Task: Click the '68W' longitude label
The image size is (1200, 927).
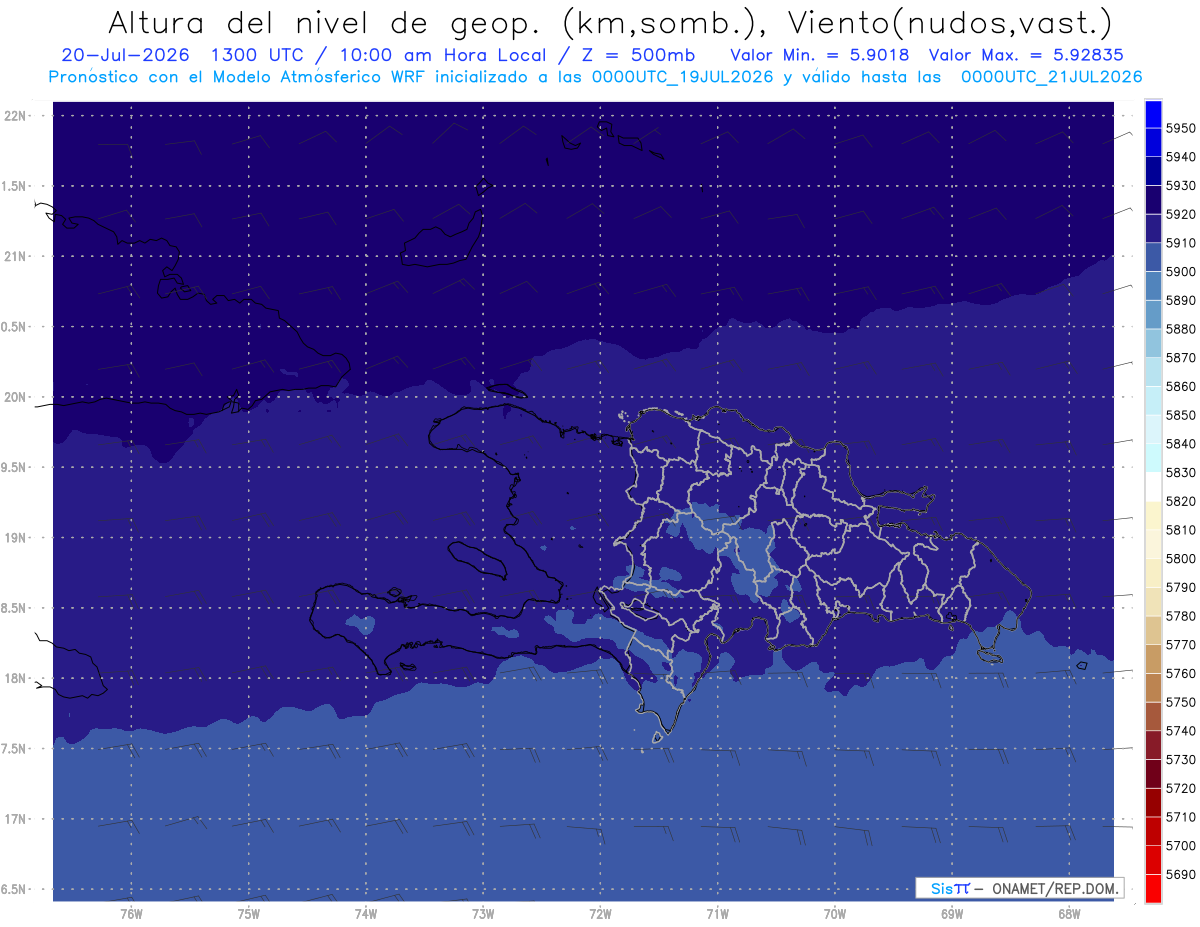Action: coord(1069,914)
